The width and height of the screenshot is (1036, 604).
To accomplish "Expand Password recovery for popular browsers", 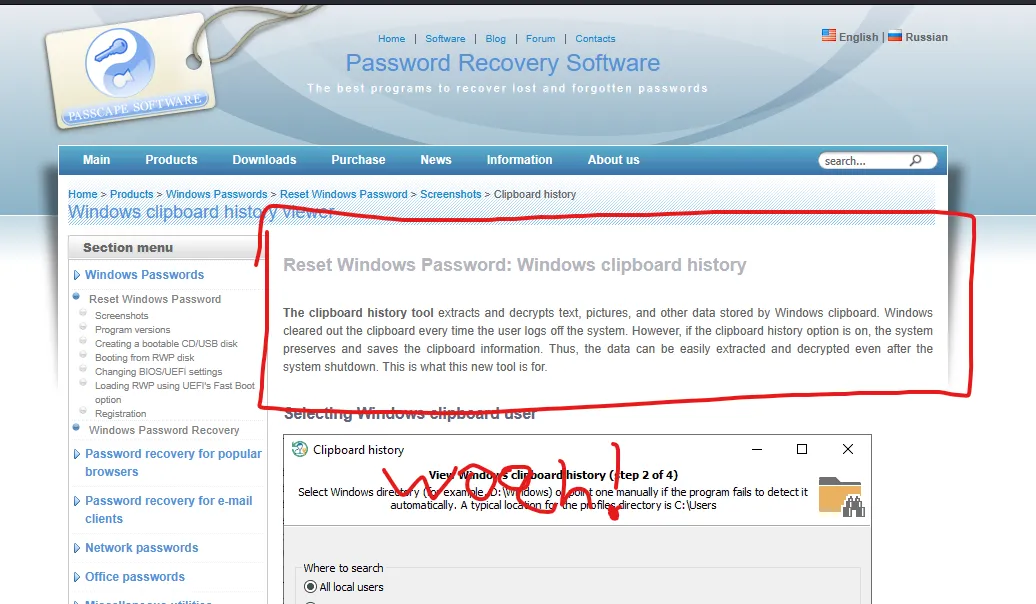I will click(77, 454).
